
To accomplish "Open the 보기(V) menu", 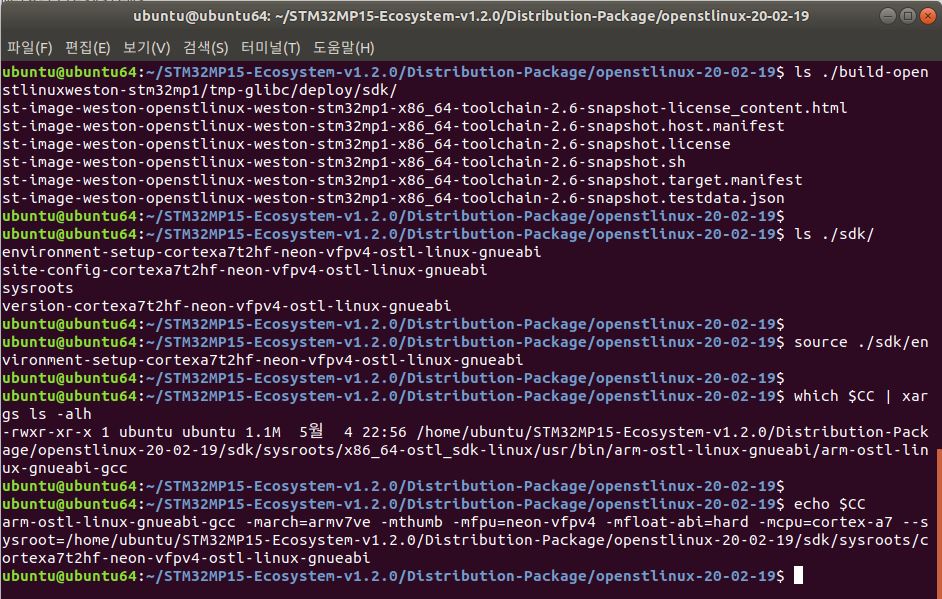I will pyautogui.click(x=147, y=47).
